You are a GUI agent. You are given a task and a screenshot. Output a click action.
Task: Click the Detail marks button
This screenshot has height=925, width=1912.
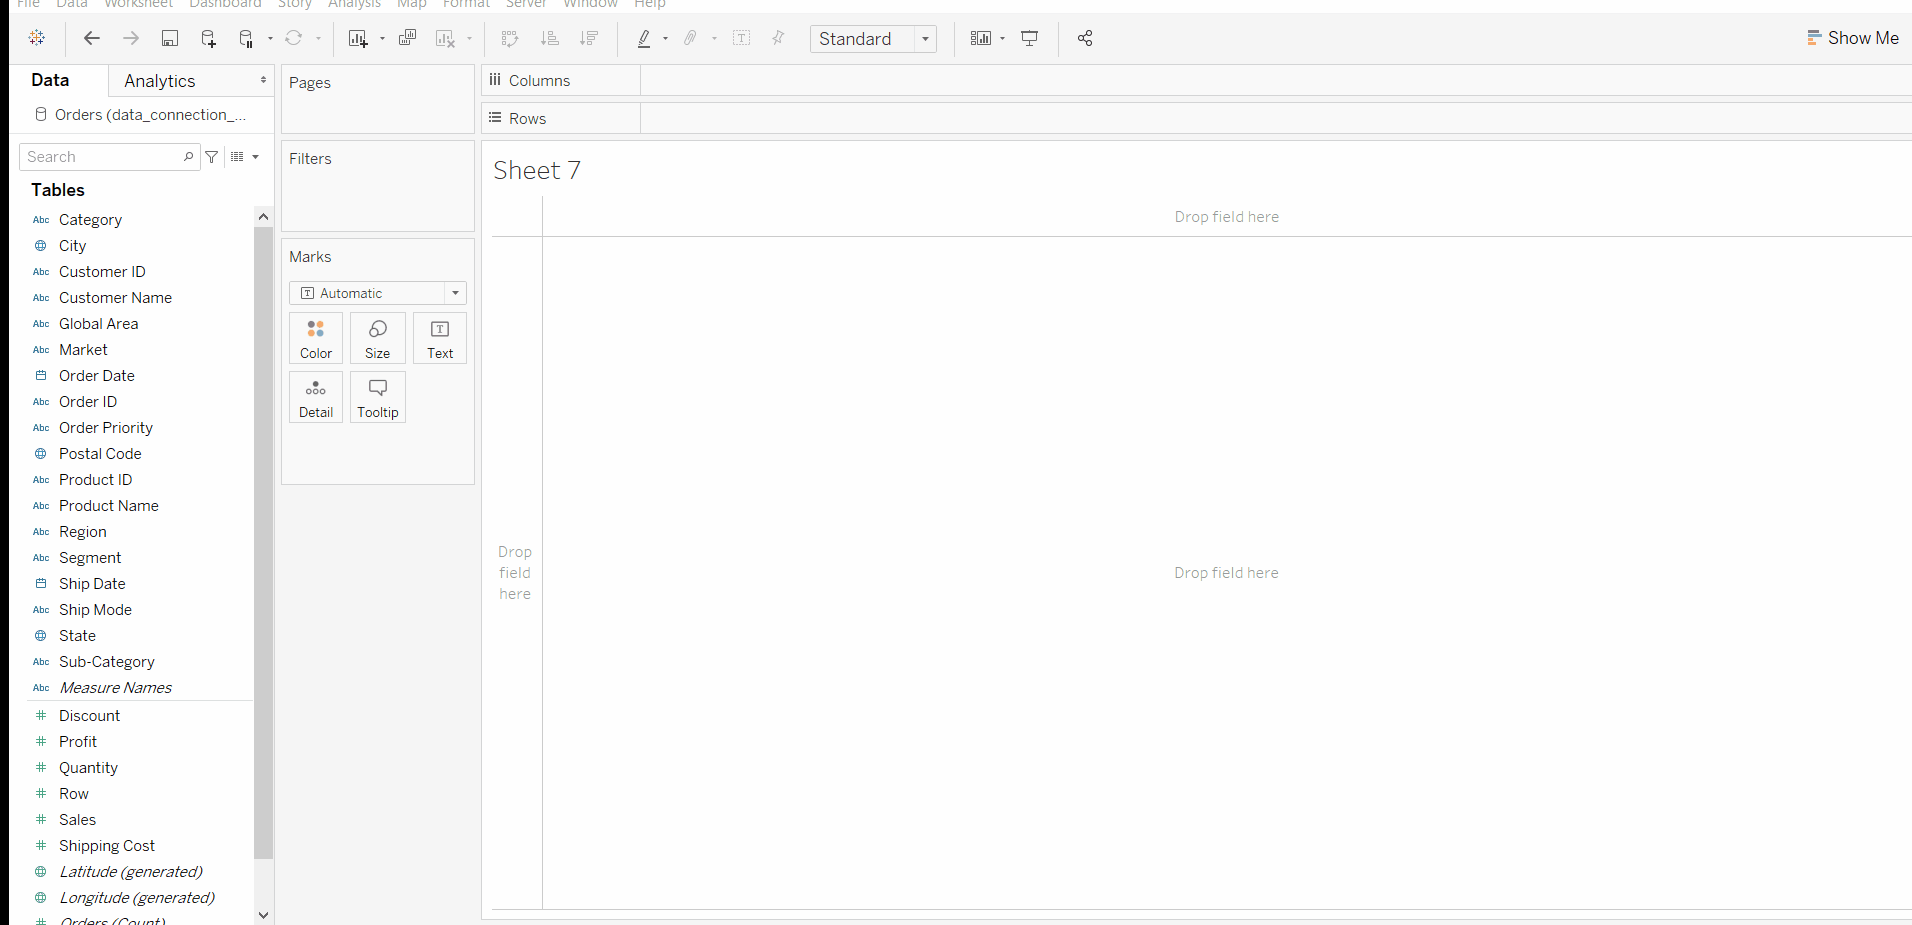[x=316, y=398]
